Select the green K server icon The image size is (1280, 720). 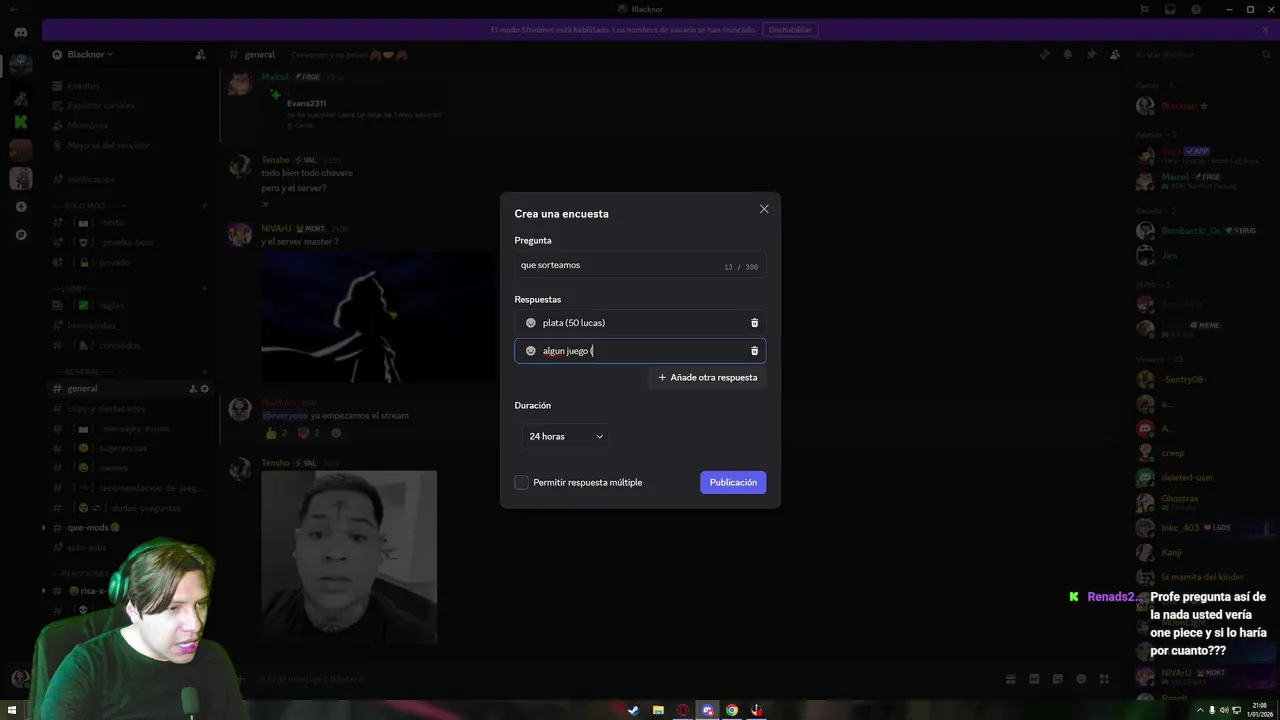[20, 122]
